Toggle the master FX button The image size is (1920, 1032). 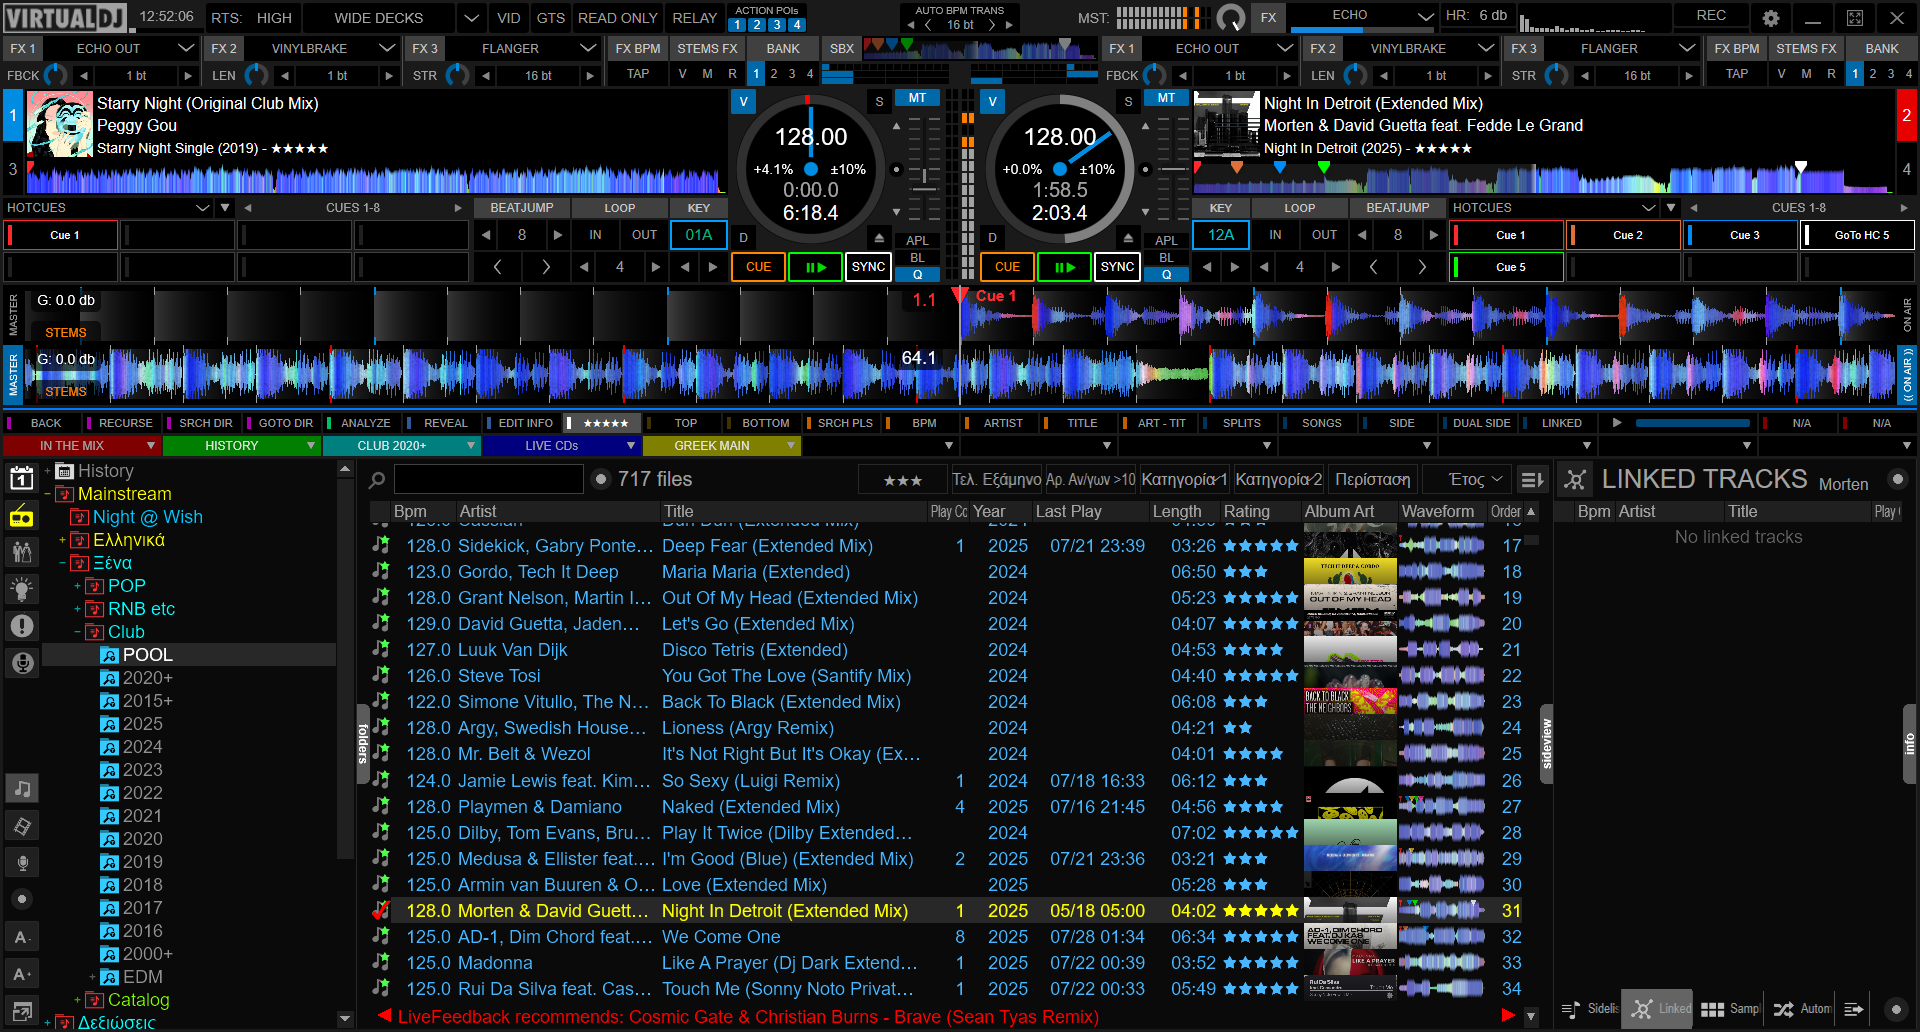click(1267, 18)
